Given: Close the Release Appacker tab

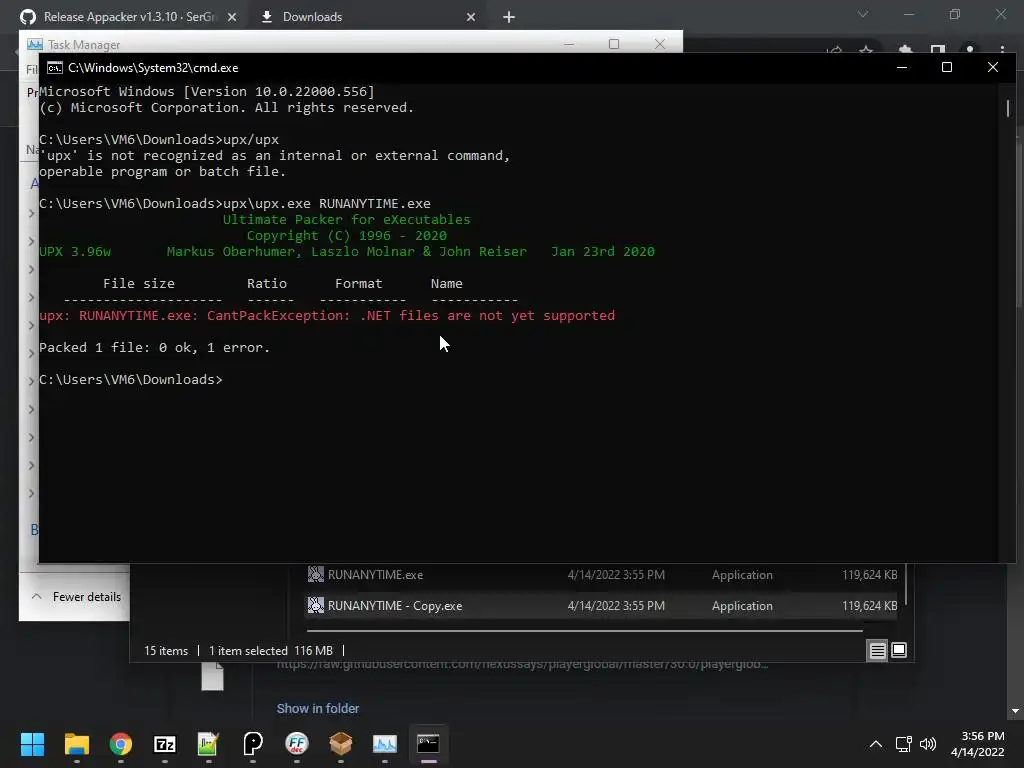Looking at the screenshot, I should click(x=232, y=17).
